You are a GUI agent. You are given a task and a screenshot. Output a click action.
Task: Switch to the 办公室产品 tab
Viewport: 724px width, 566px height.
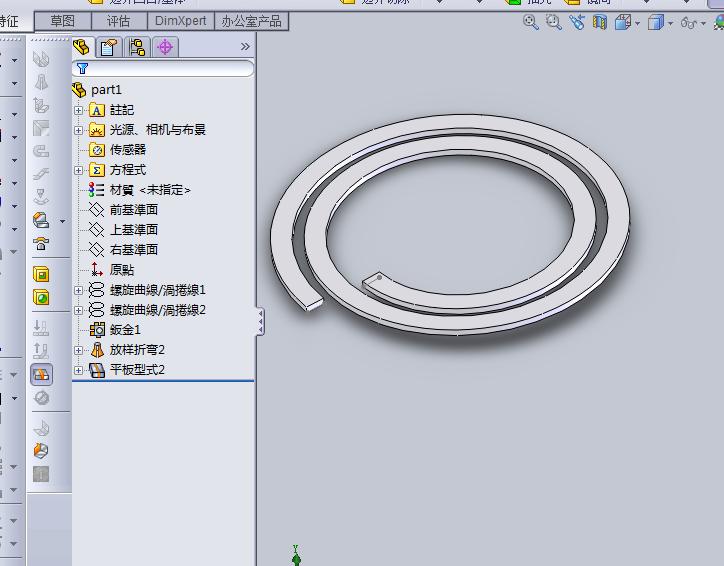251,21
